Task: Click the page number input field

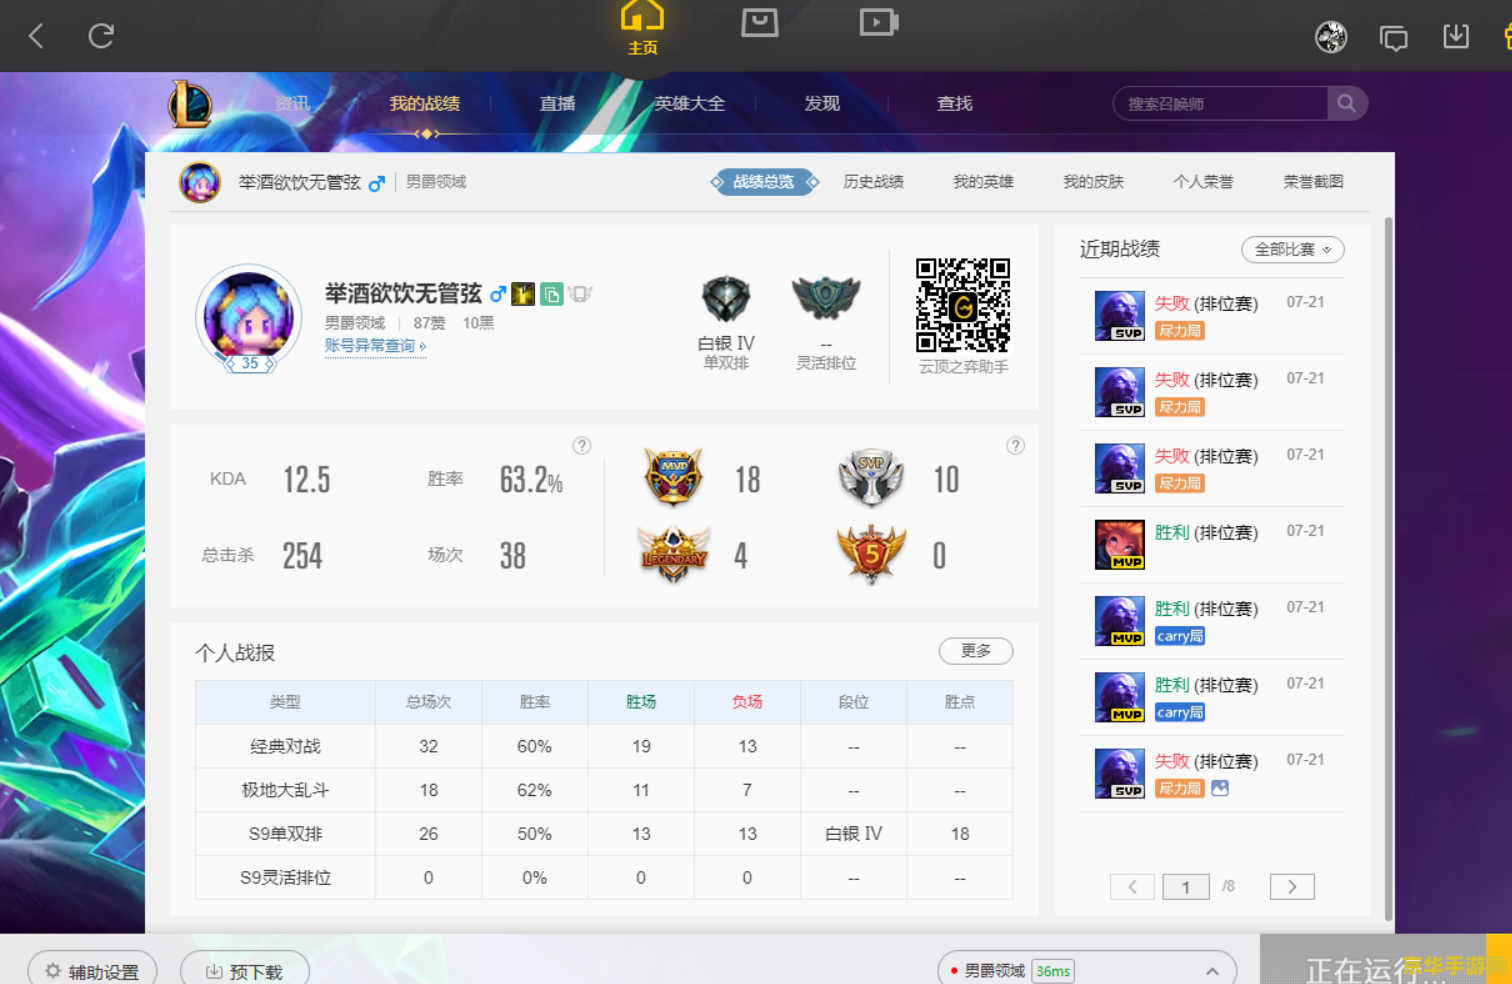Action: point(1186,887)
